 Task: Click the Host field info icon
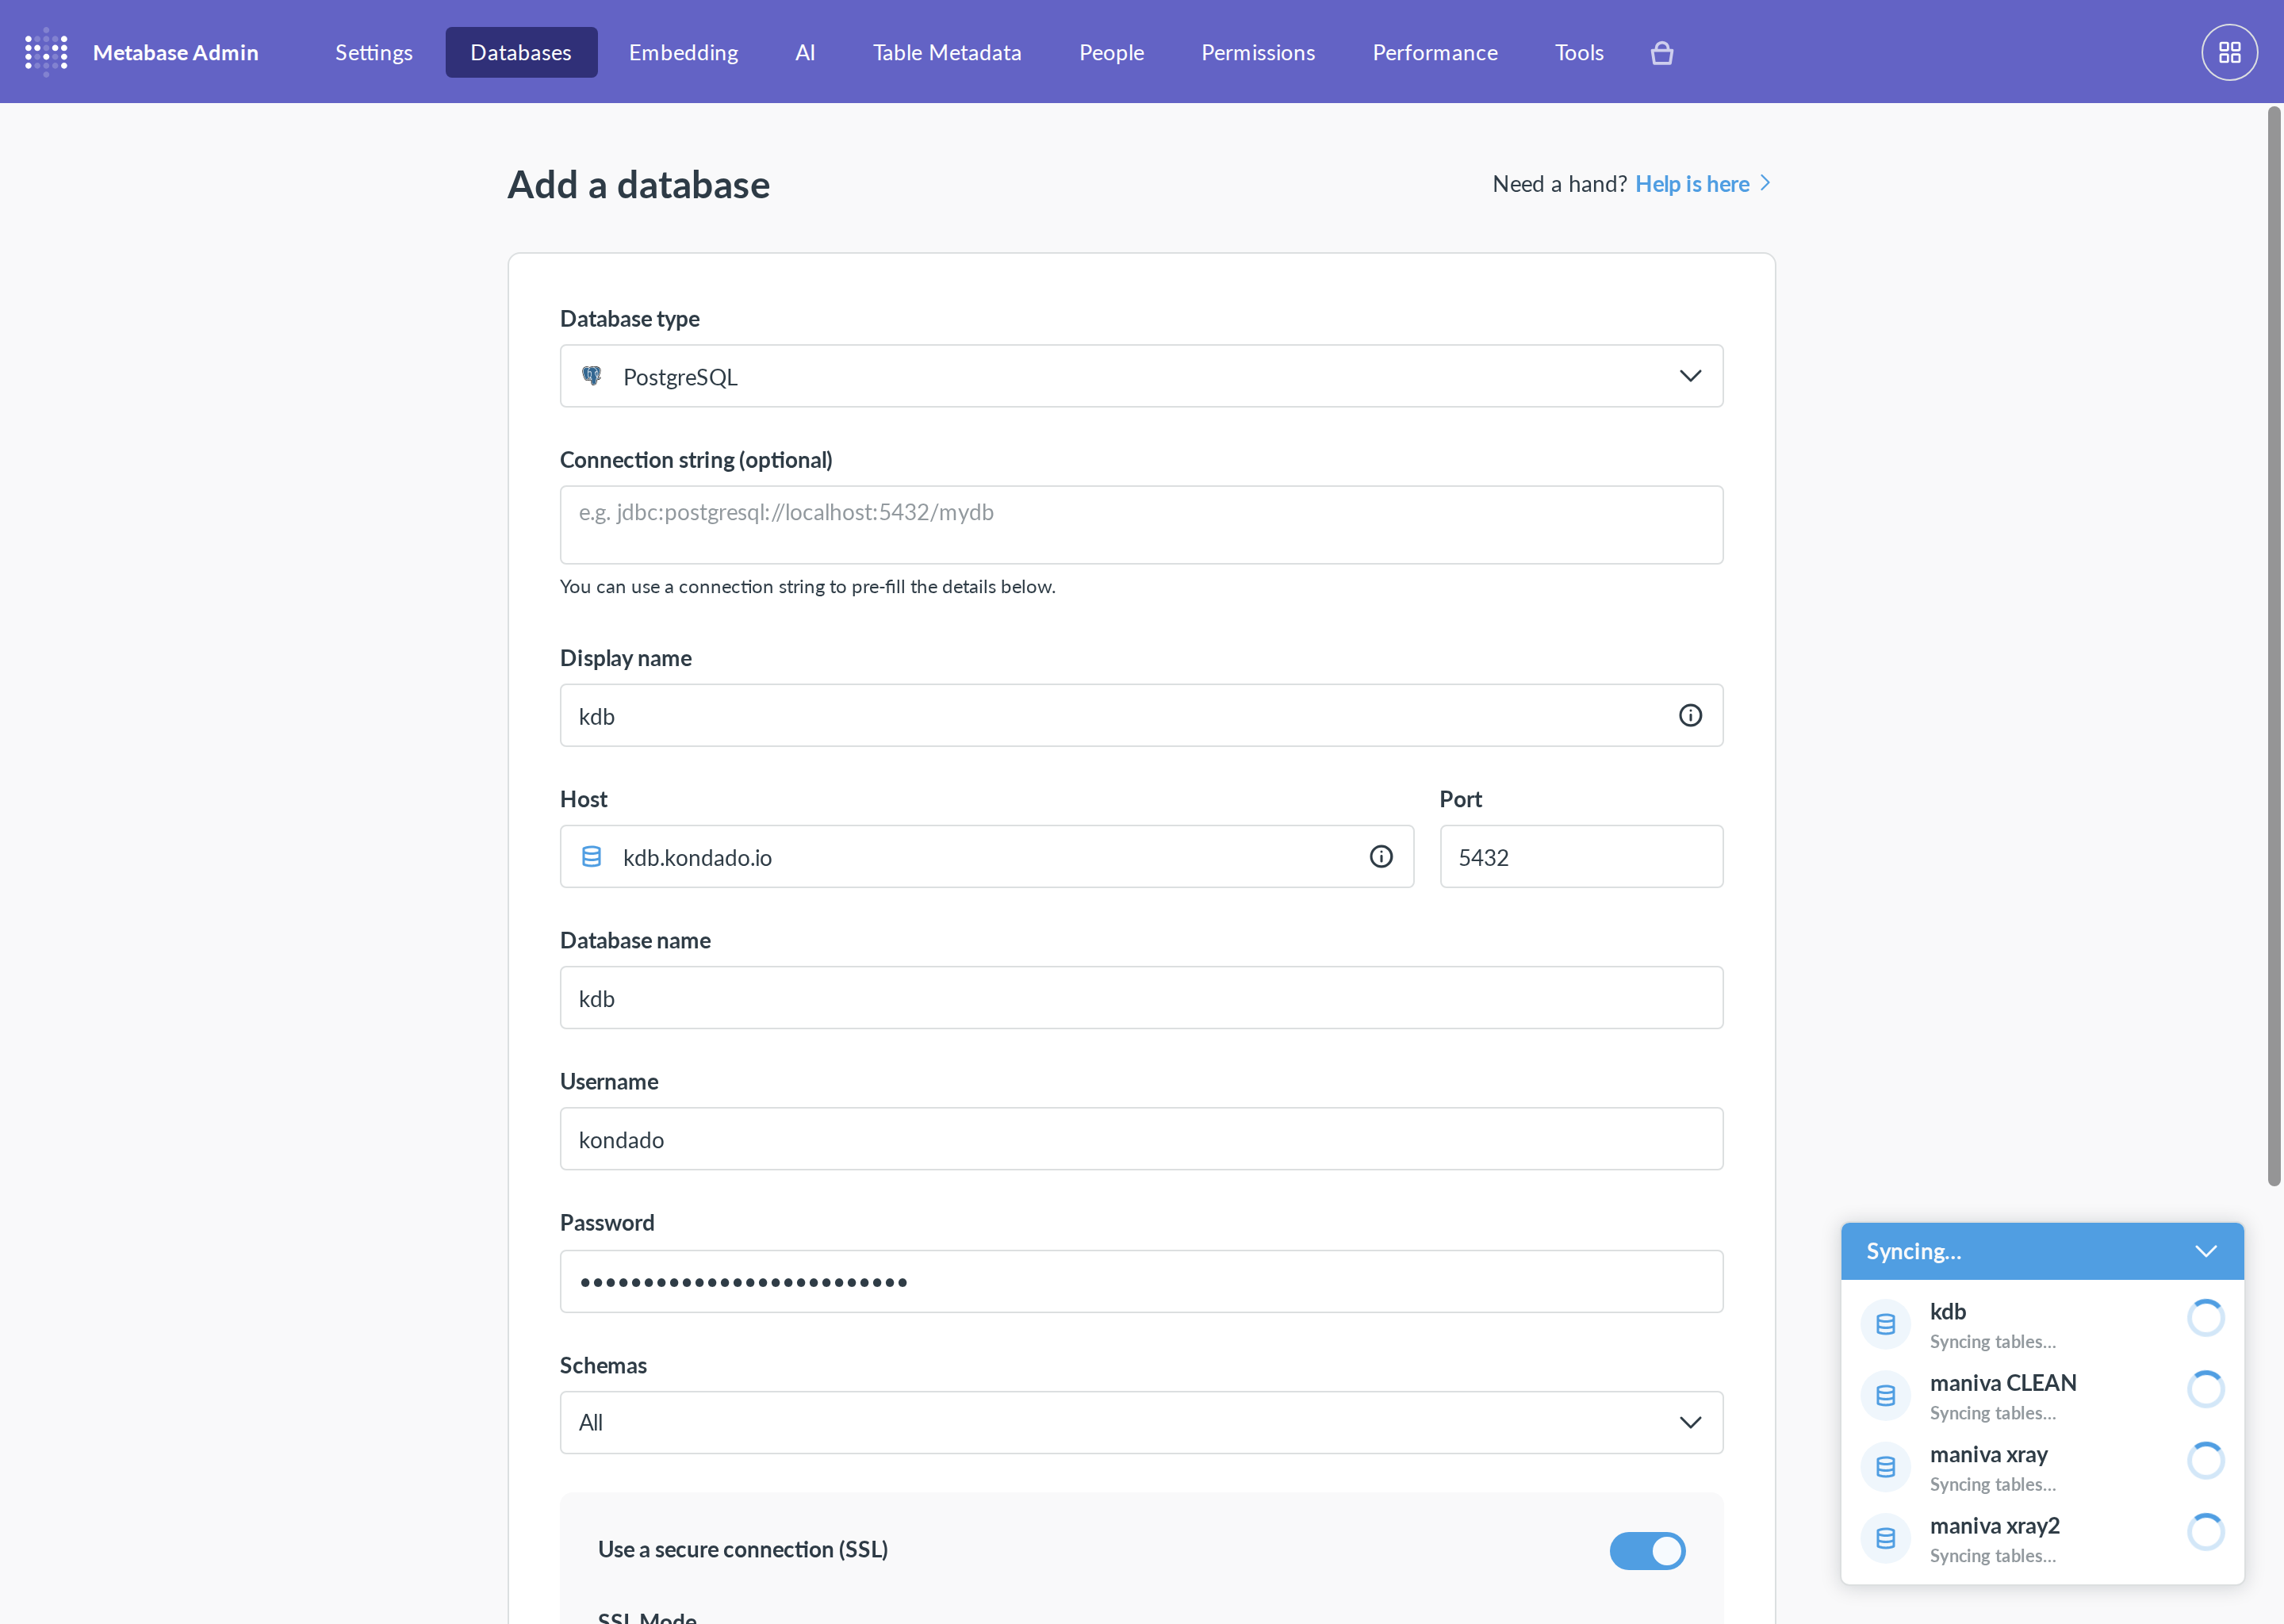[1381, 856]
